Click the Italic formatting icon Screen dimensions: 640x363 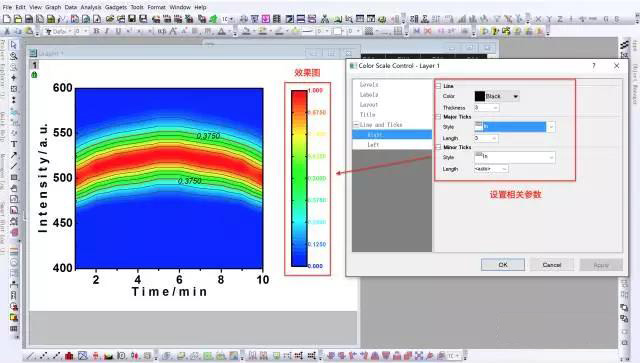(x=107, y=31)
